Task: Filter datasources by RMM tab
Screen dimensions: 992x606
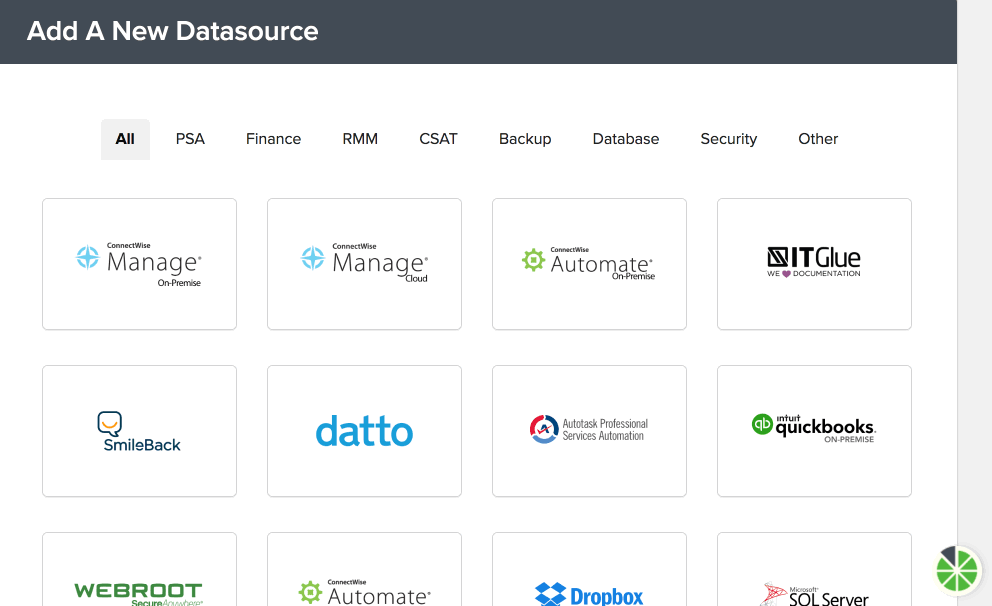Action: pyautogui.click(x=360, y=139)
